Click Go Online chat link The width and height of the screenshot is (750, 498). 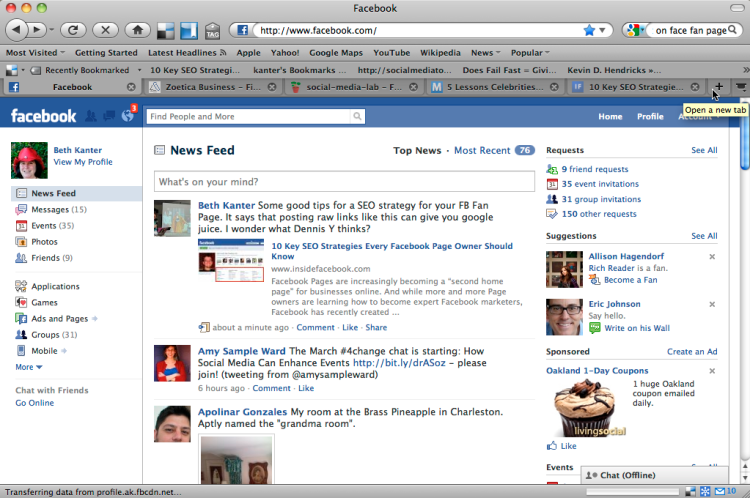[34, 403]
